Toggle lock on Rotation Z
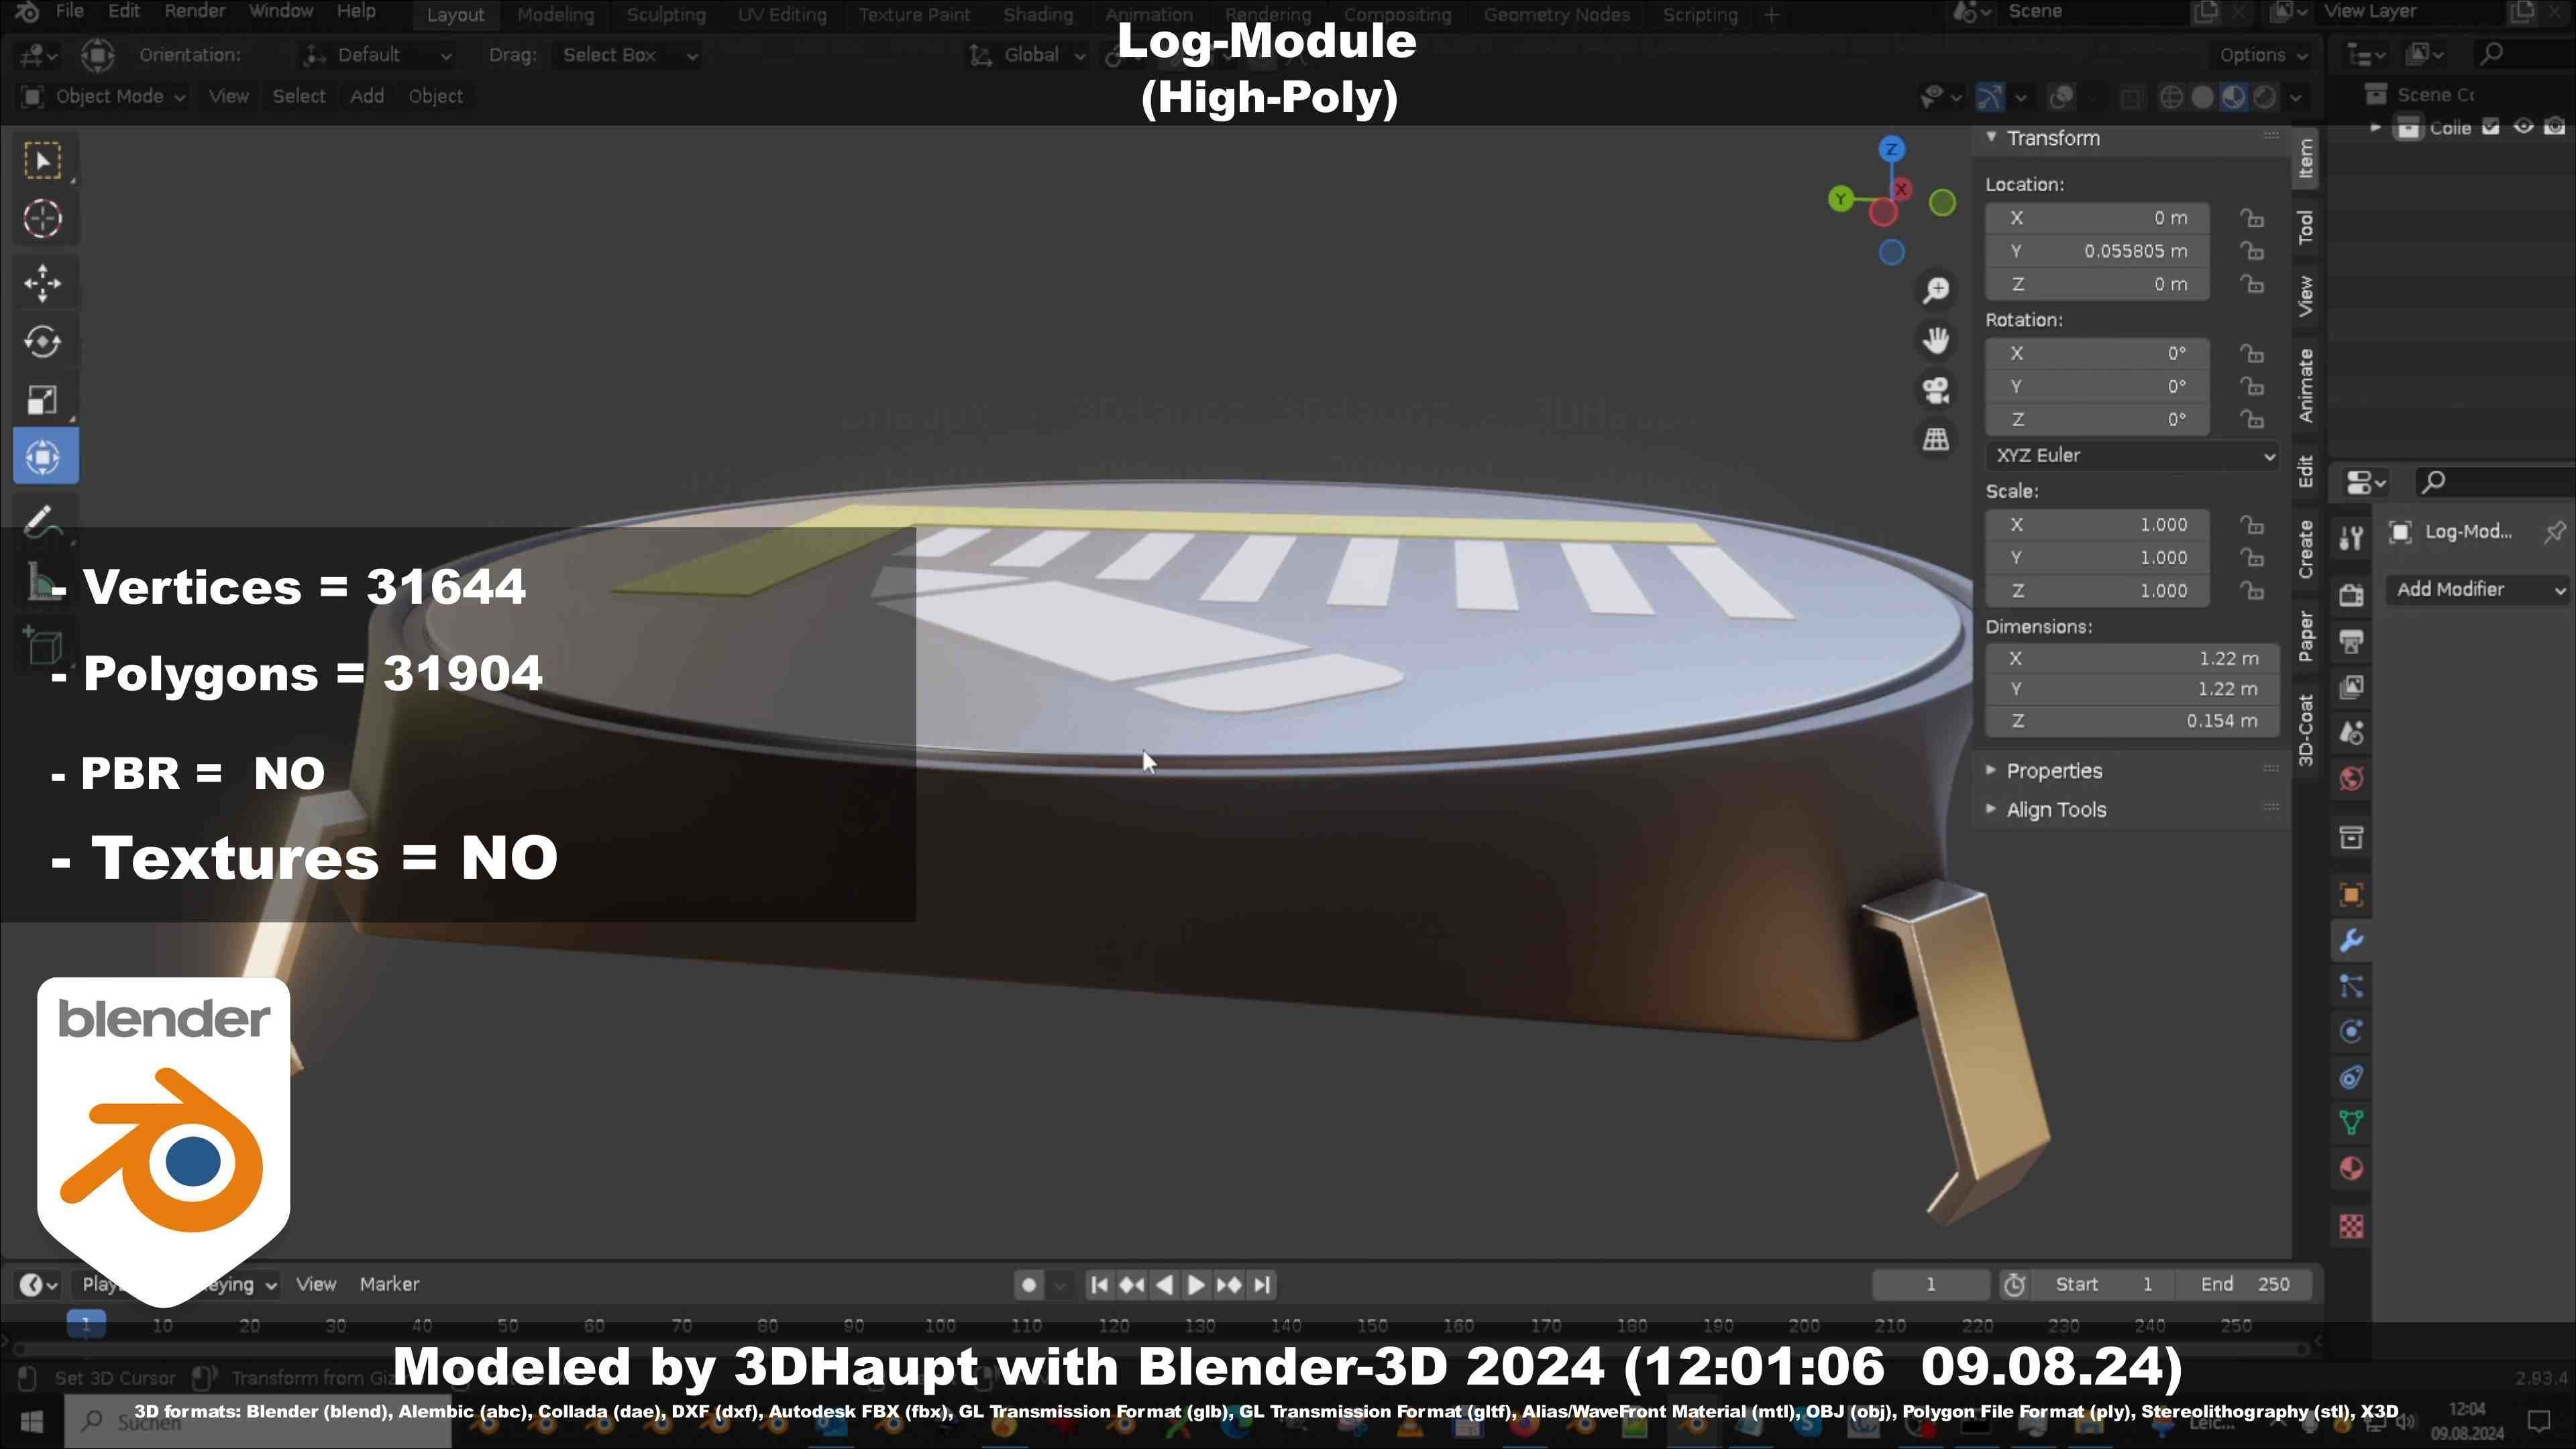 (2251, 419)
